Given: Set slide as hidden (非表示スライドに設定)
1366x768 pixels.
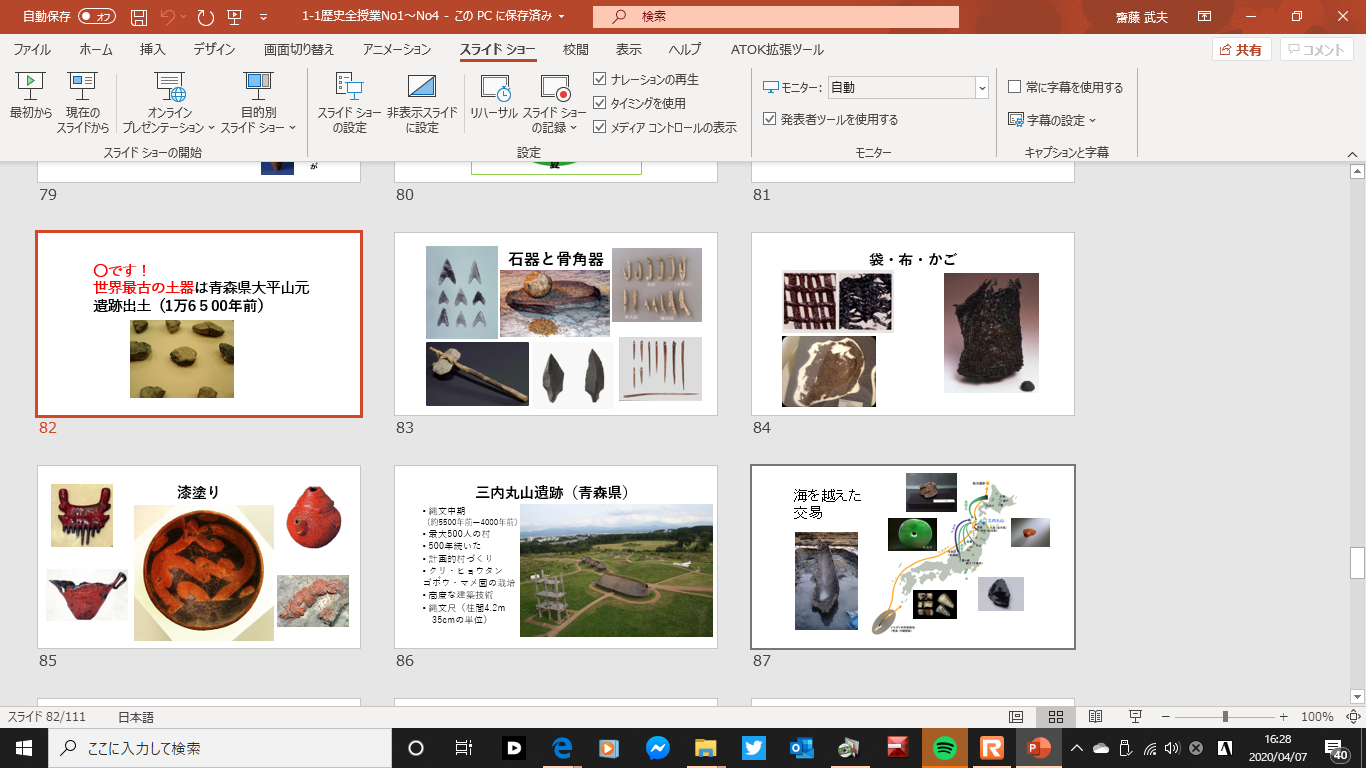Looking at the screenshot, I should [x=422, y=102].
